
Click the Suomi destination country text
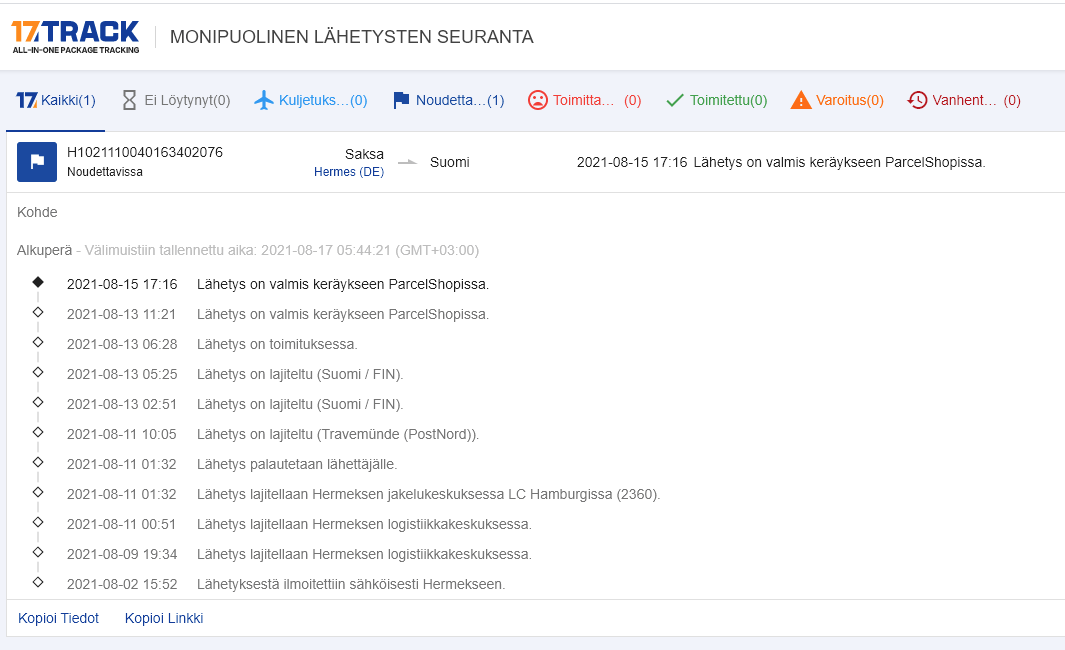click(450, 162)
